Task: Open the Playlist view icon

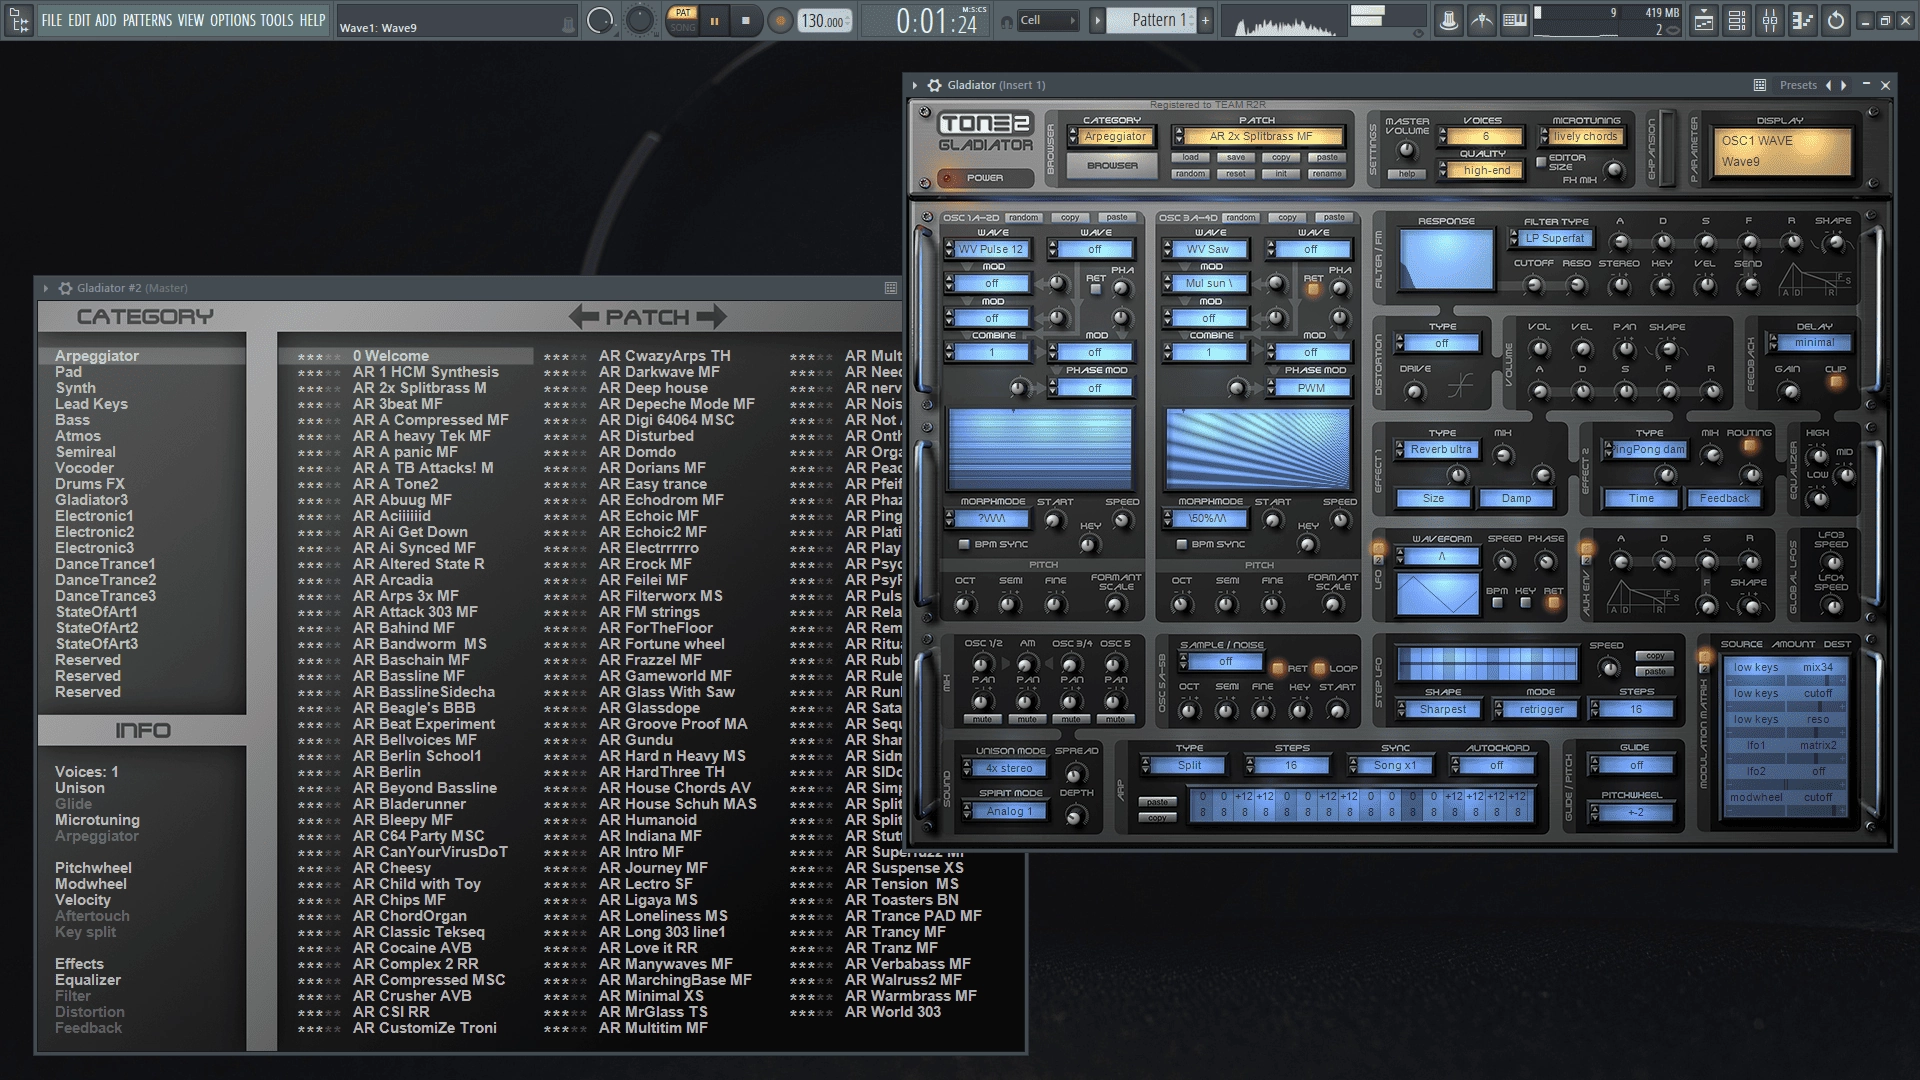Action: [1704, 20]
